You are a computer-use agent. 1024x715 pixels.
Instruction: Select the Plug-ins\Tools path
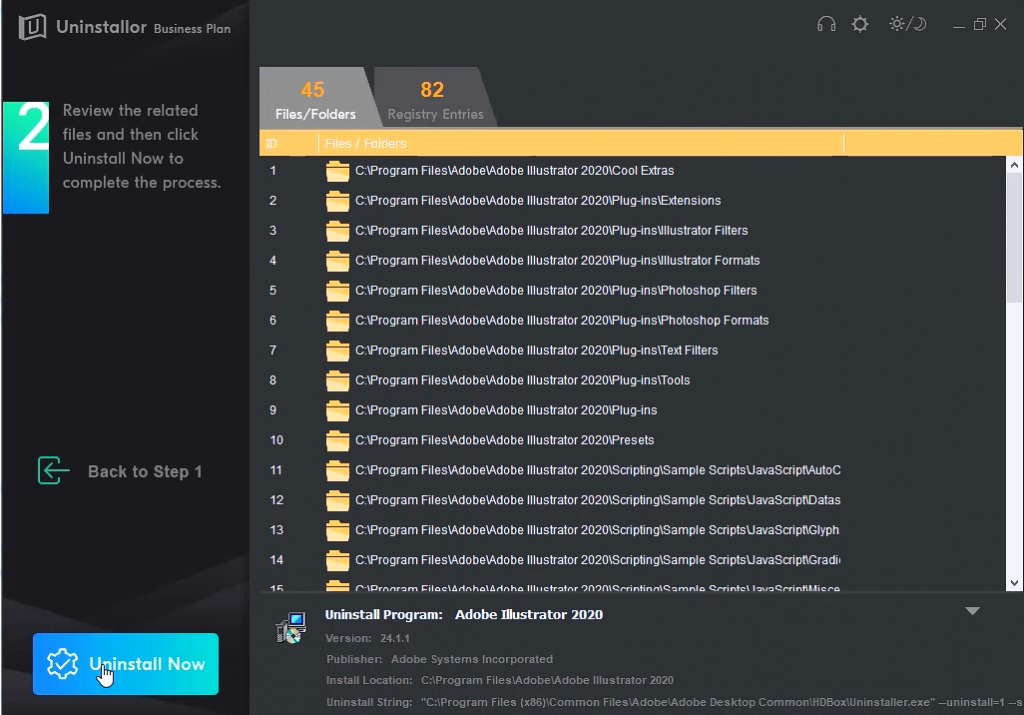[522, 381]
